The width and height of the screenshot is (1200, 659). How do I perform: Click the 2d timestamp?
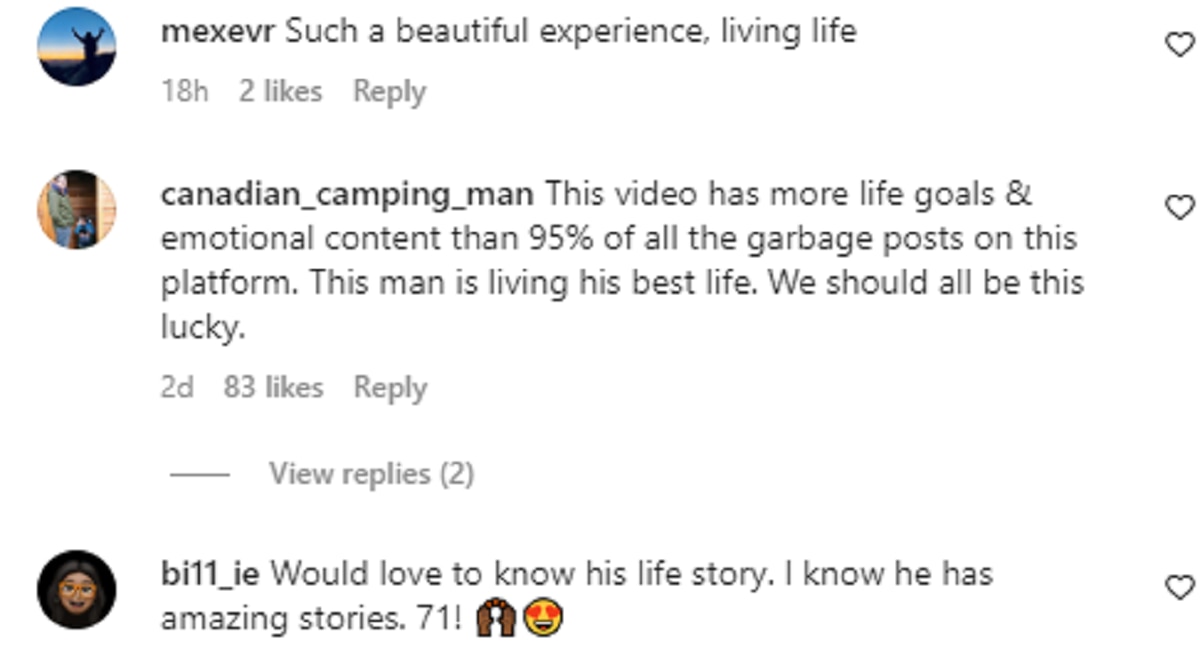pos(177,387)
